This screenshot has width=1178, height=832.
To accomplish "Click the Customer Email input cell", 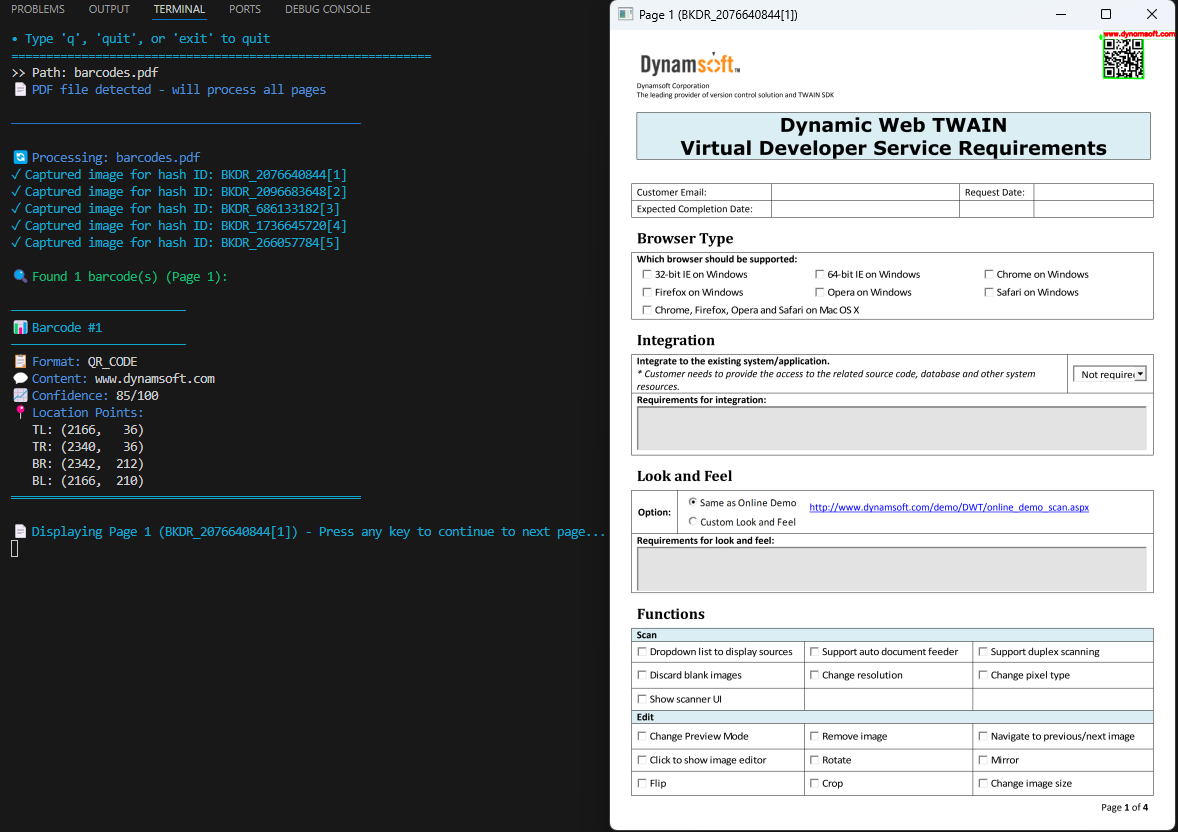I will (865, 192).
